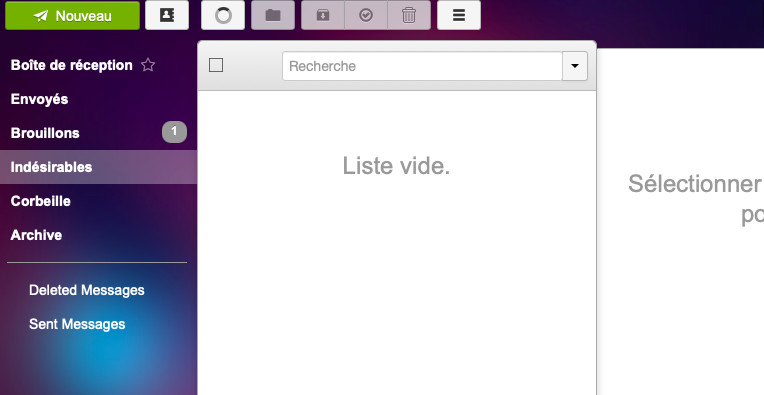Image resolution: width=764 pixels, height=395 pixels.
Task: Click the not-spam checkmark icon
Action: point(366,16)
